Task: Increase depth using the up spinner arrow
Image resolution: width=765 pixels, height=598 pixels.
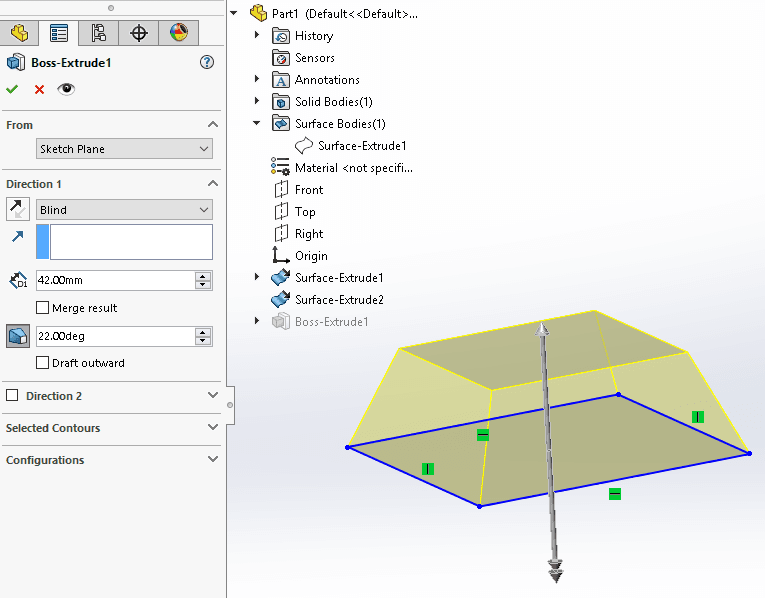Action: [203, 277]
